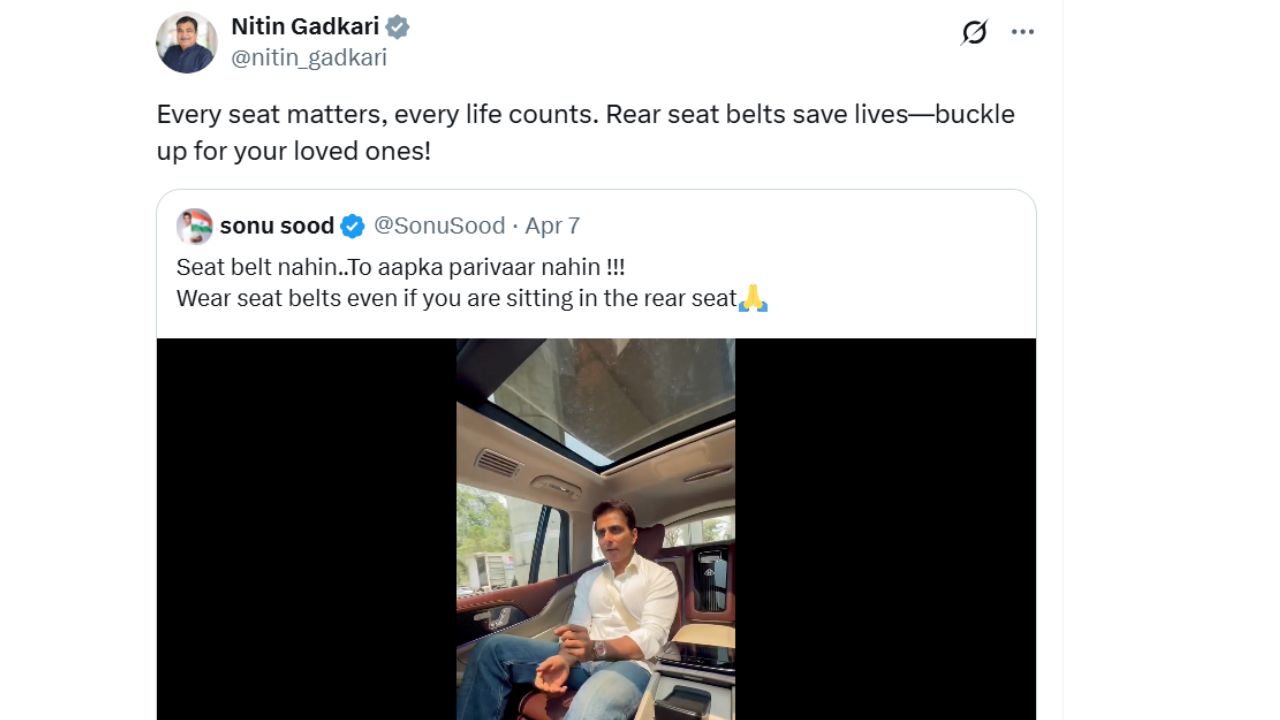Click 'Seat belt nahin' quoted text line
The width and height of the screenshot is (1280, 720).
pyautogui.click(x=400, y=268)
